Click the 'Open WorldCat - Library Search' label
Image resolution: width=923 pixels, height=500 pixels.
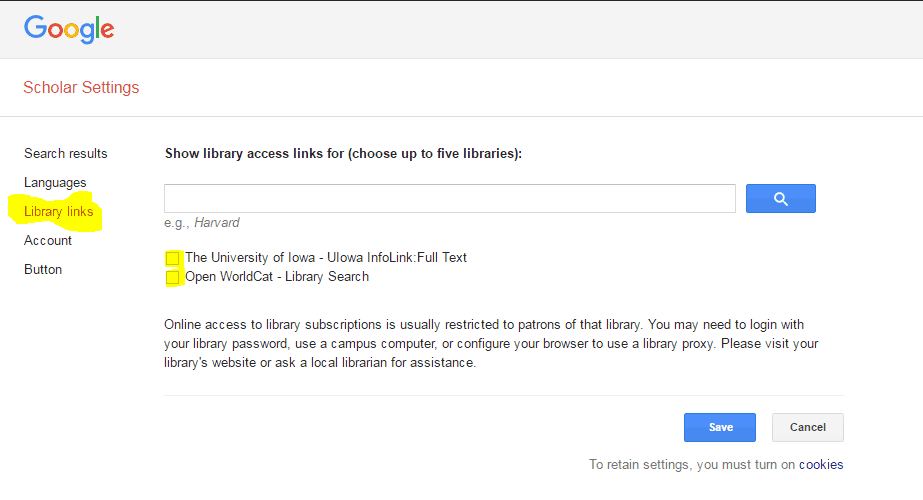[277, 276]
